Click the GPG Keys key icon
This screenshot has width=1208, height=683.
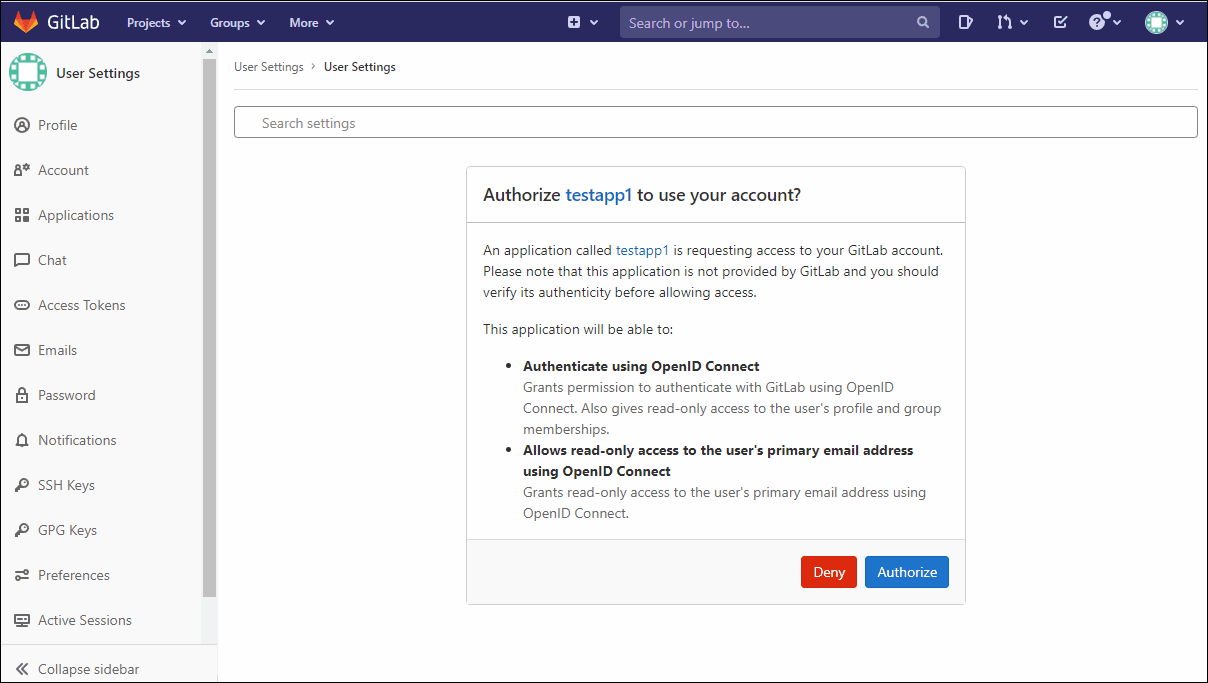[22, 530]
